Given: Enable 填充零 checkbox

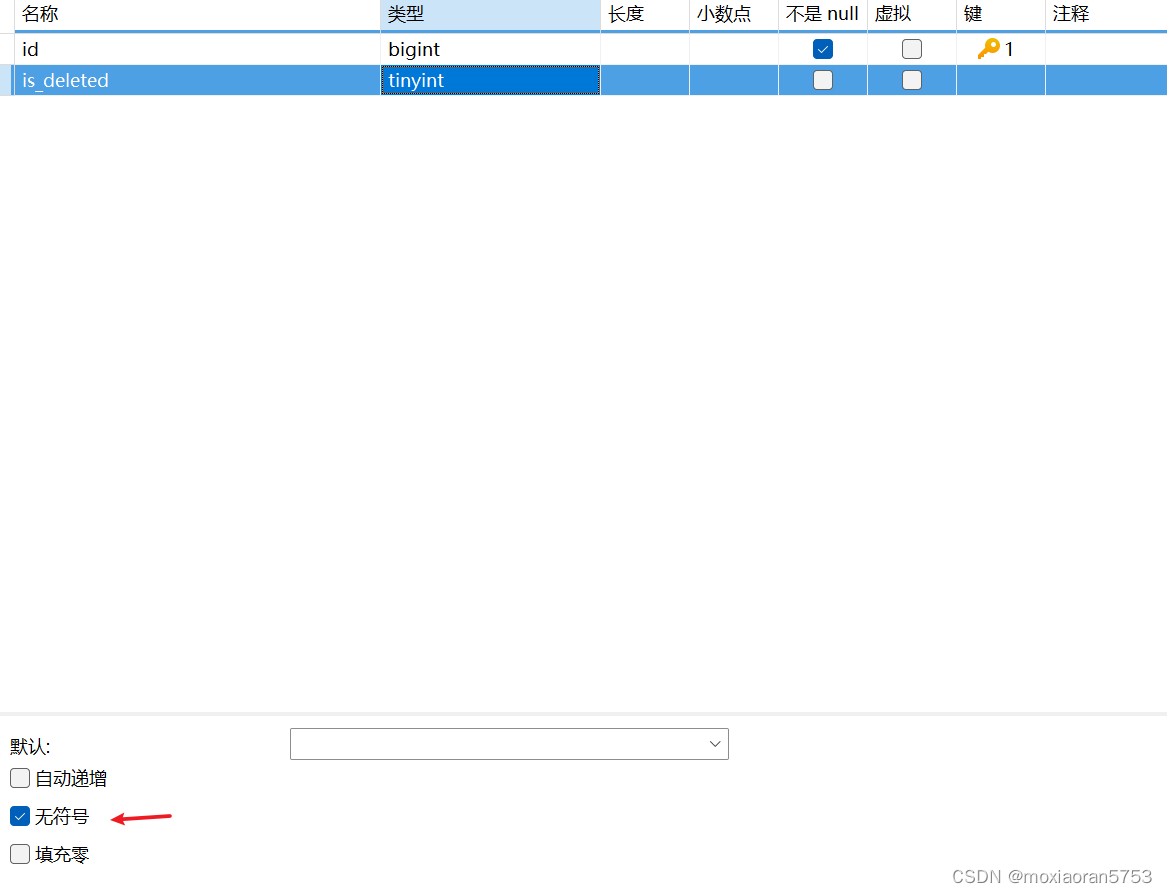Looking at the screenshot, I should click(x=20, y=854).
